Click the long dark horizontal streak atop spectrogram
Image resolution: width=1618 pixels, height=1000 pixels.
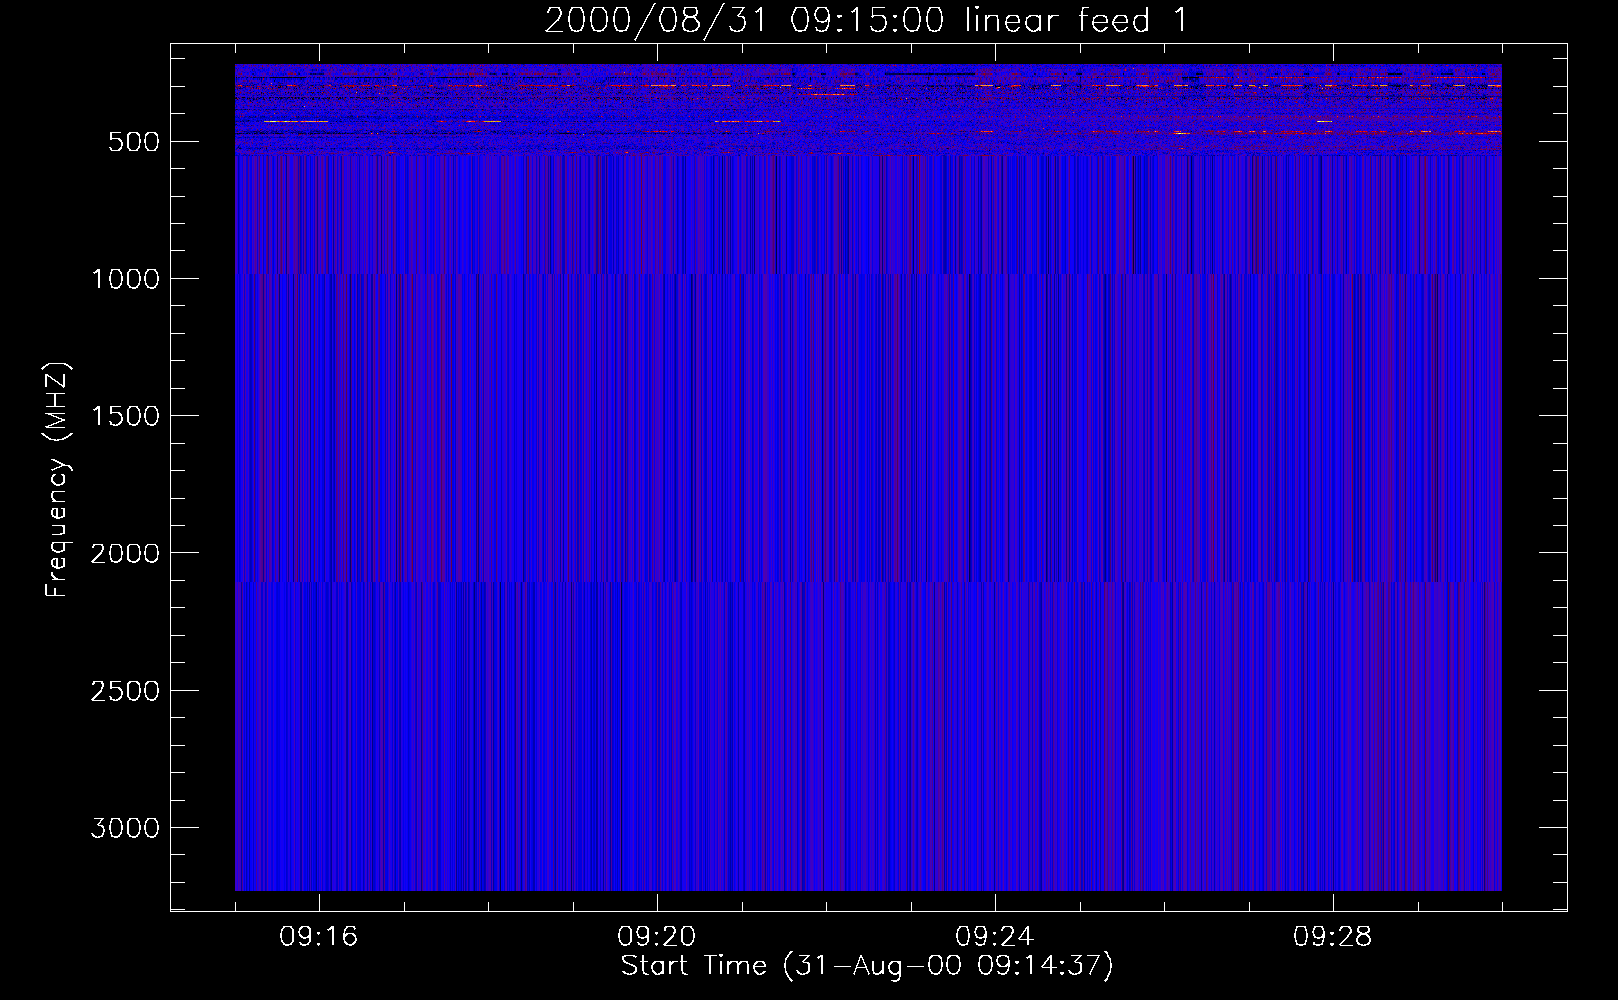930,74
